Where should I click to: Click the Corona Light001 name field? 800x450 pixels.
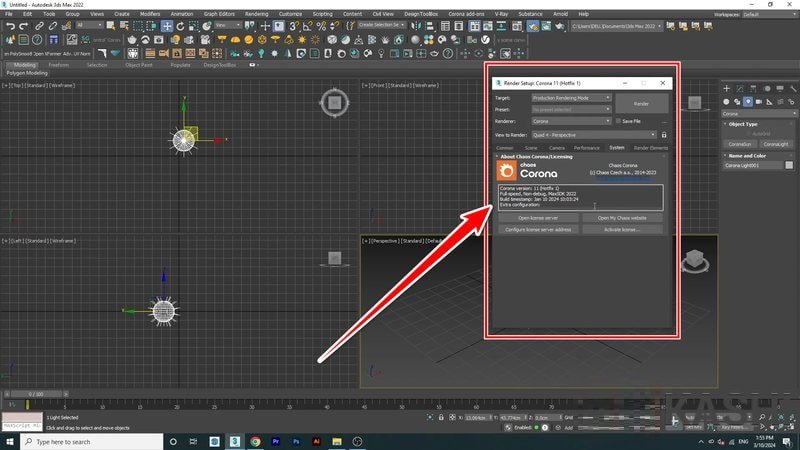tap(753, 165)
